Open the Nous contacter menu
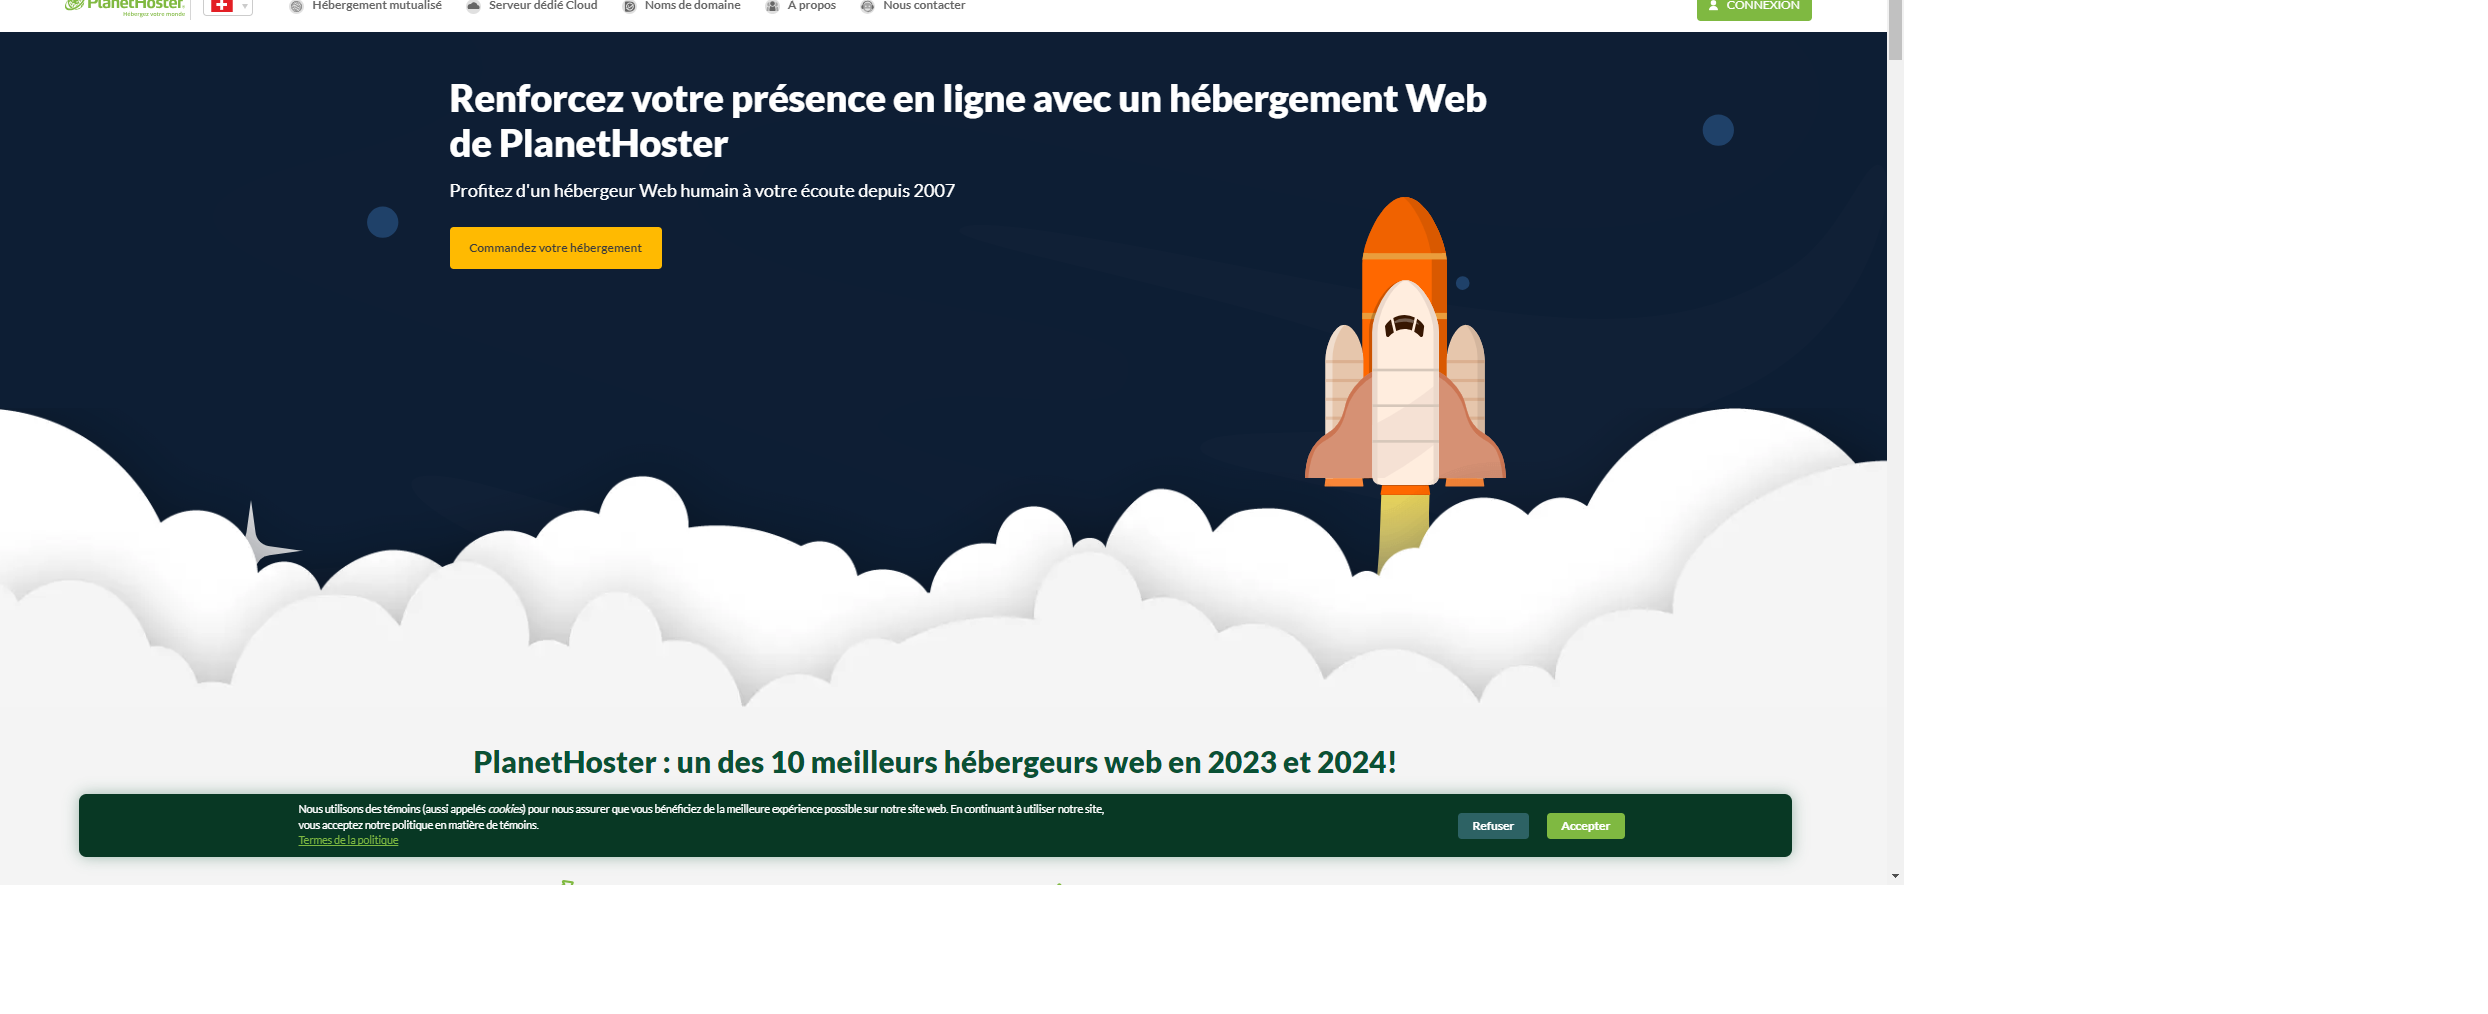Screen dimensions: 2488x1014 click(924, 6)
